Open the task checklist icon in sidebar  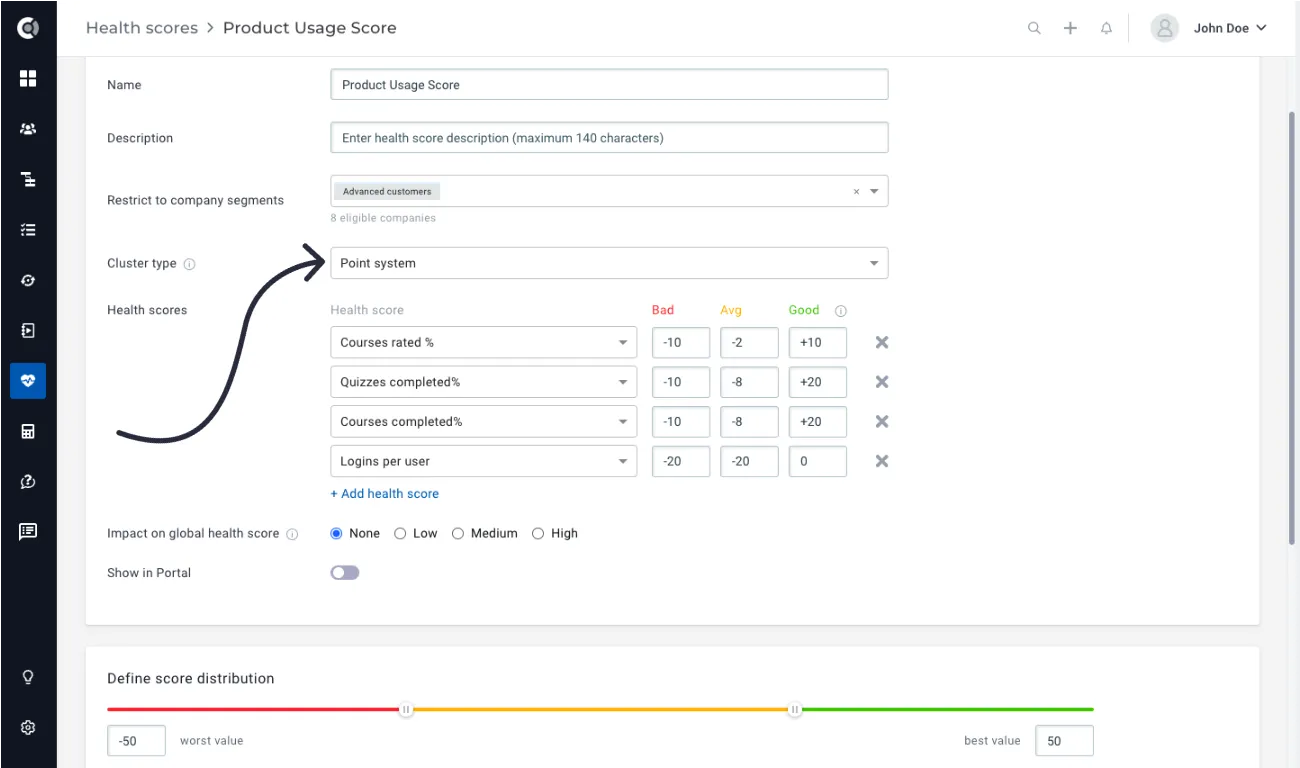(x=28, y=230)
